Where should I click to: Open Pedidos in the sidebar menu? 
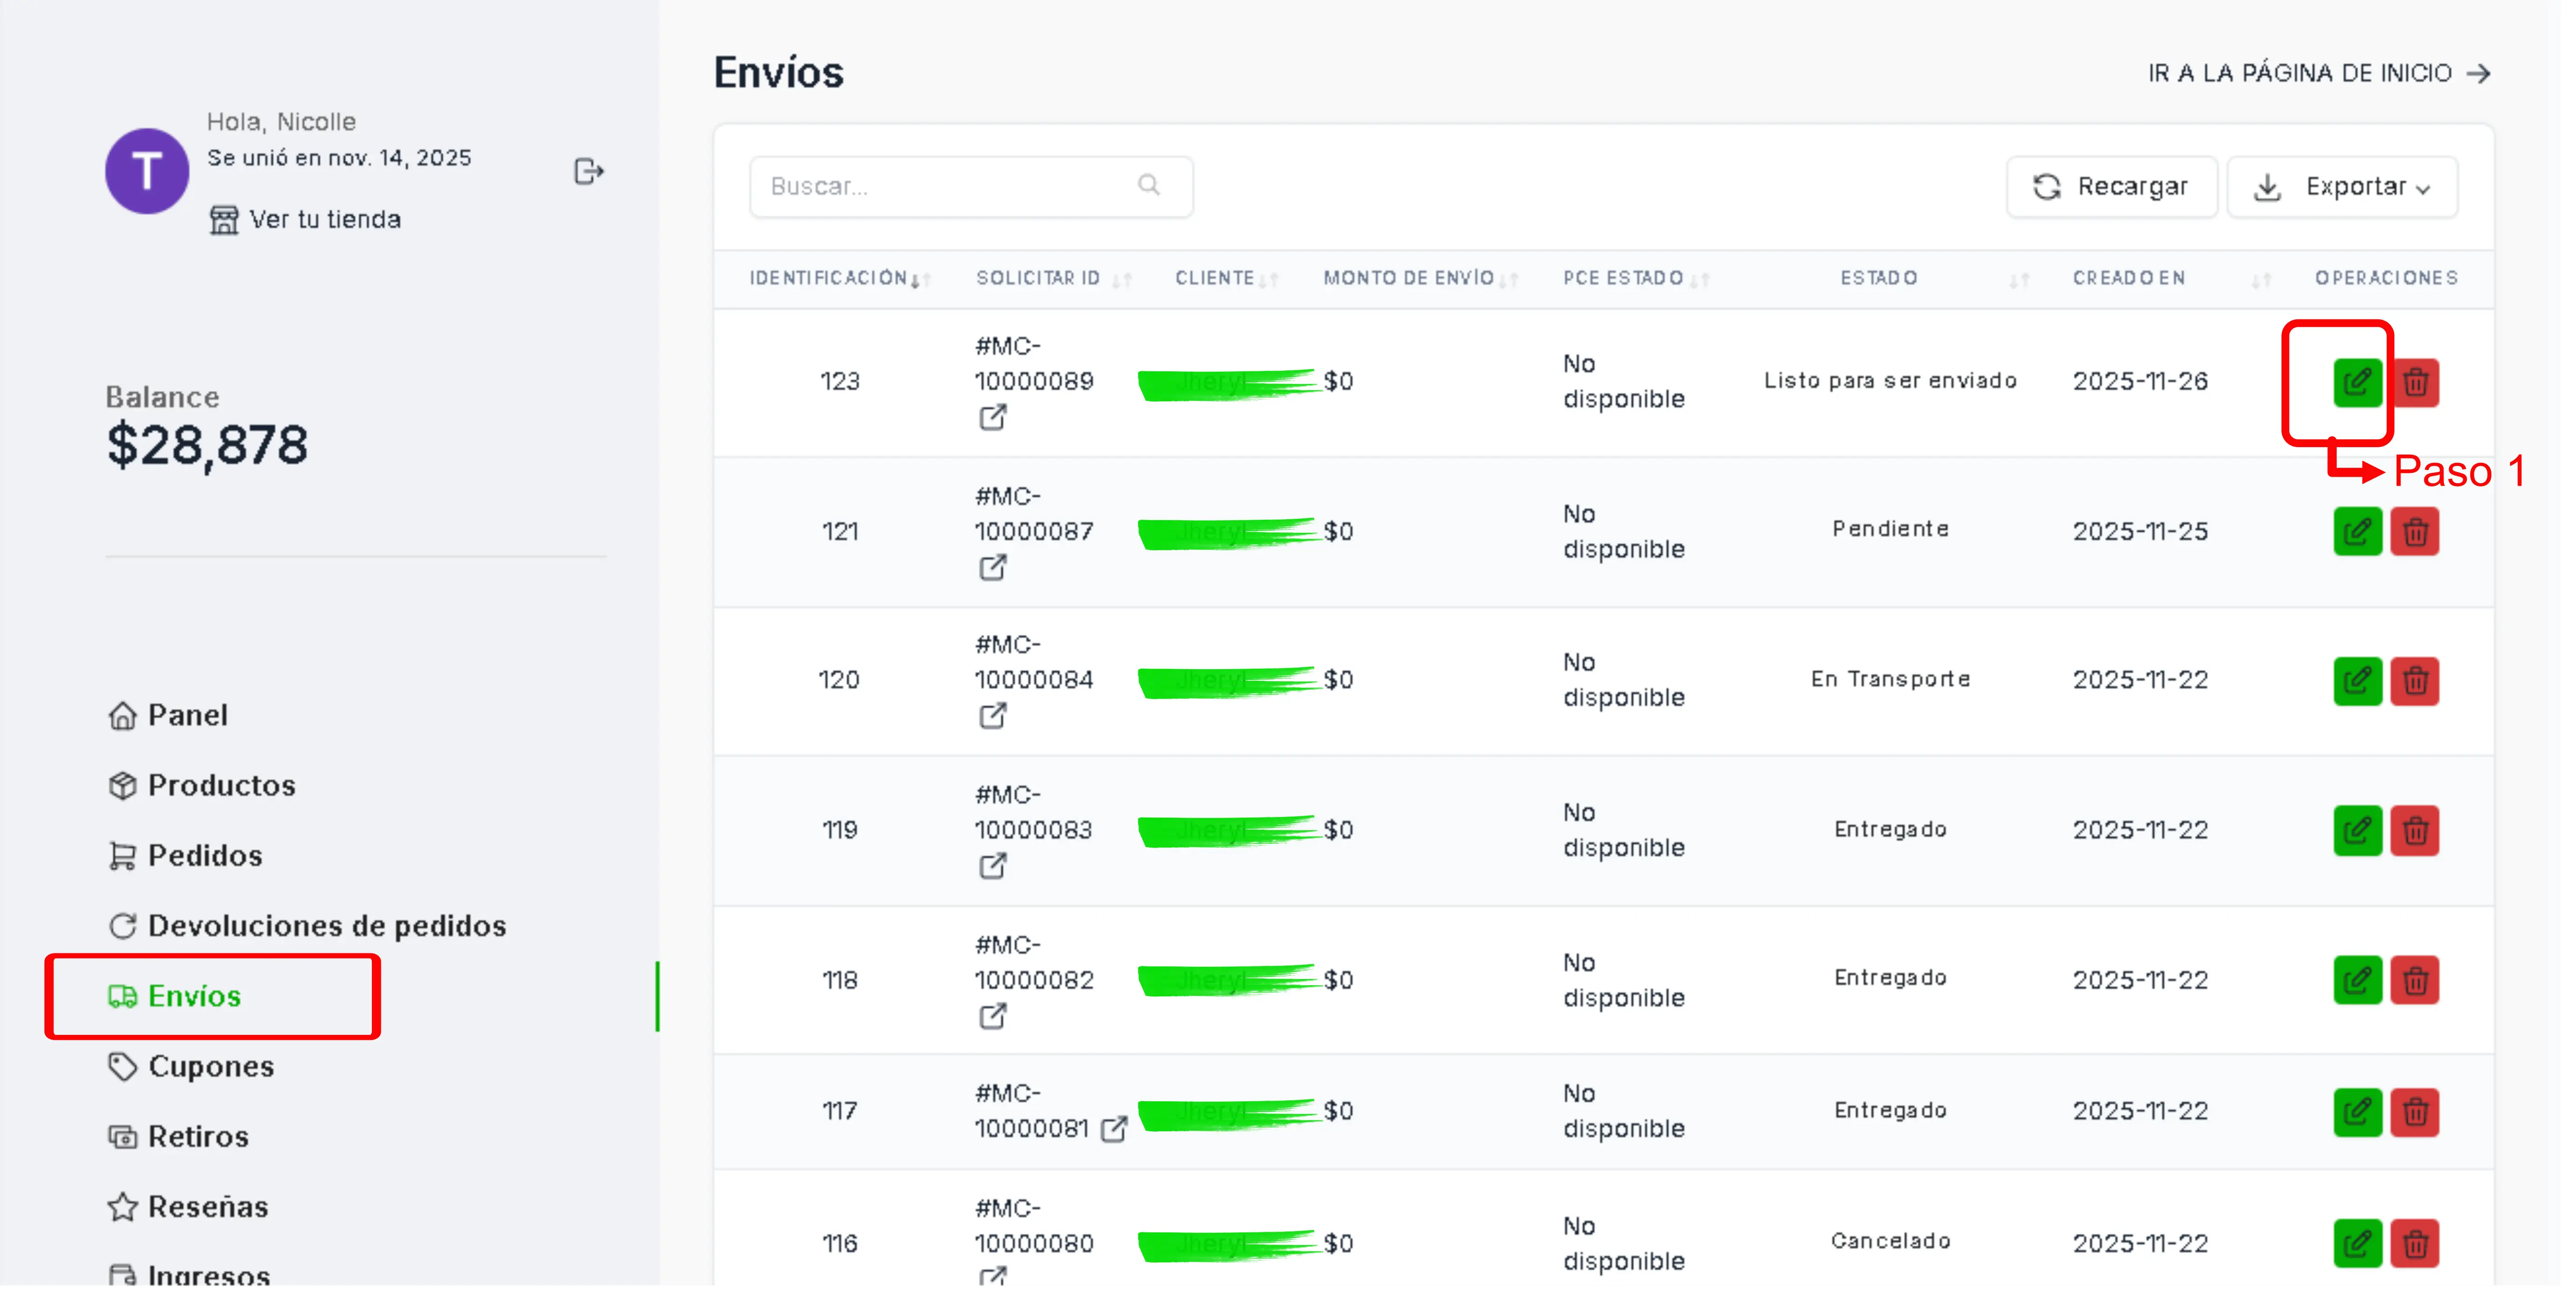click(204, 856)
